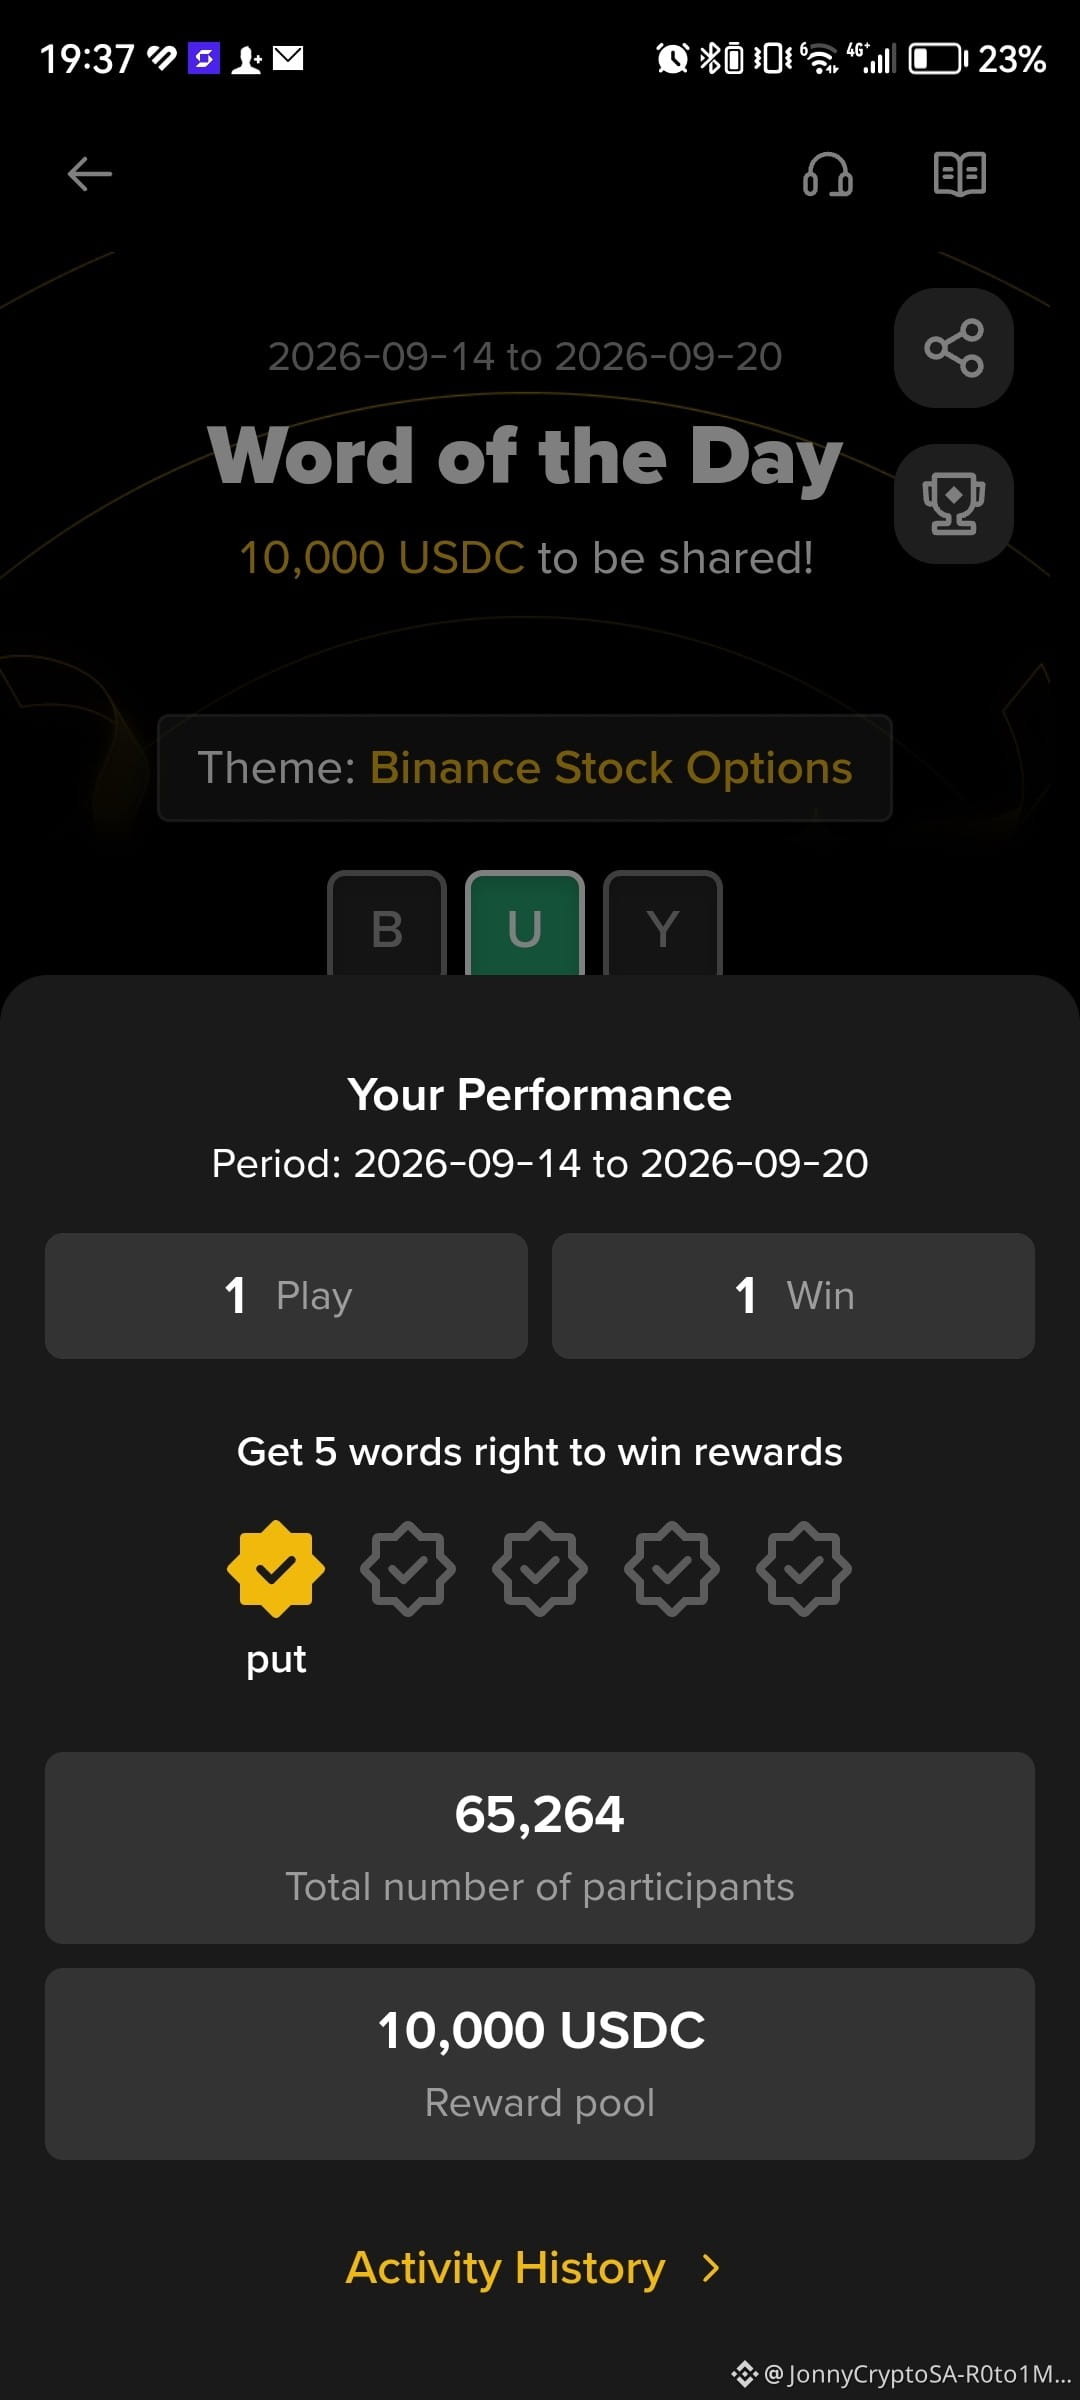Select the green U letter tile
Screen dimensions: 1080x2400
[x=525, y=924]
